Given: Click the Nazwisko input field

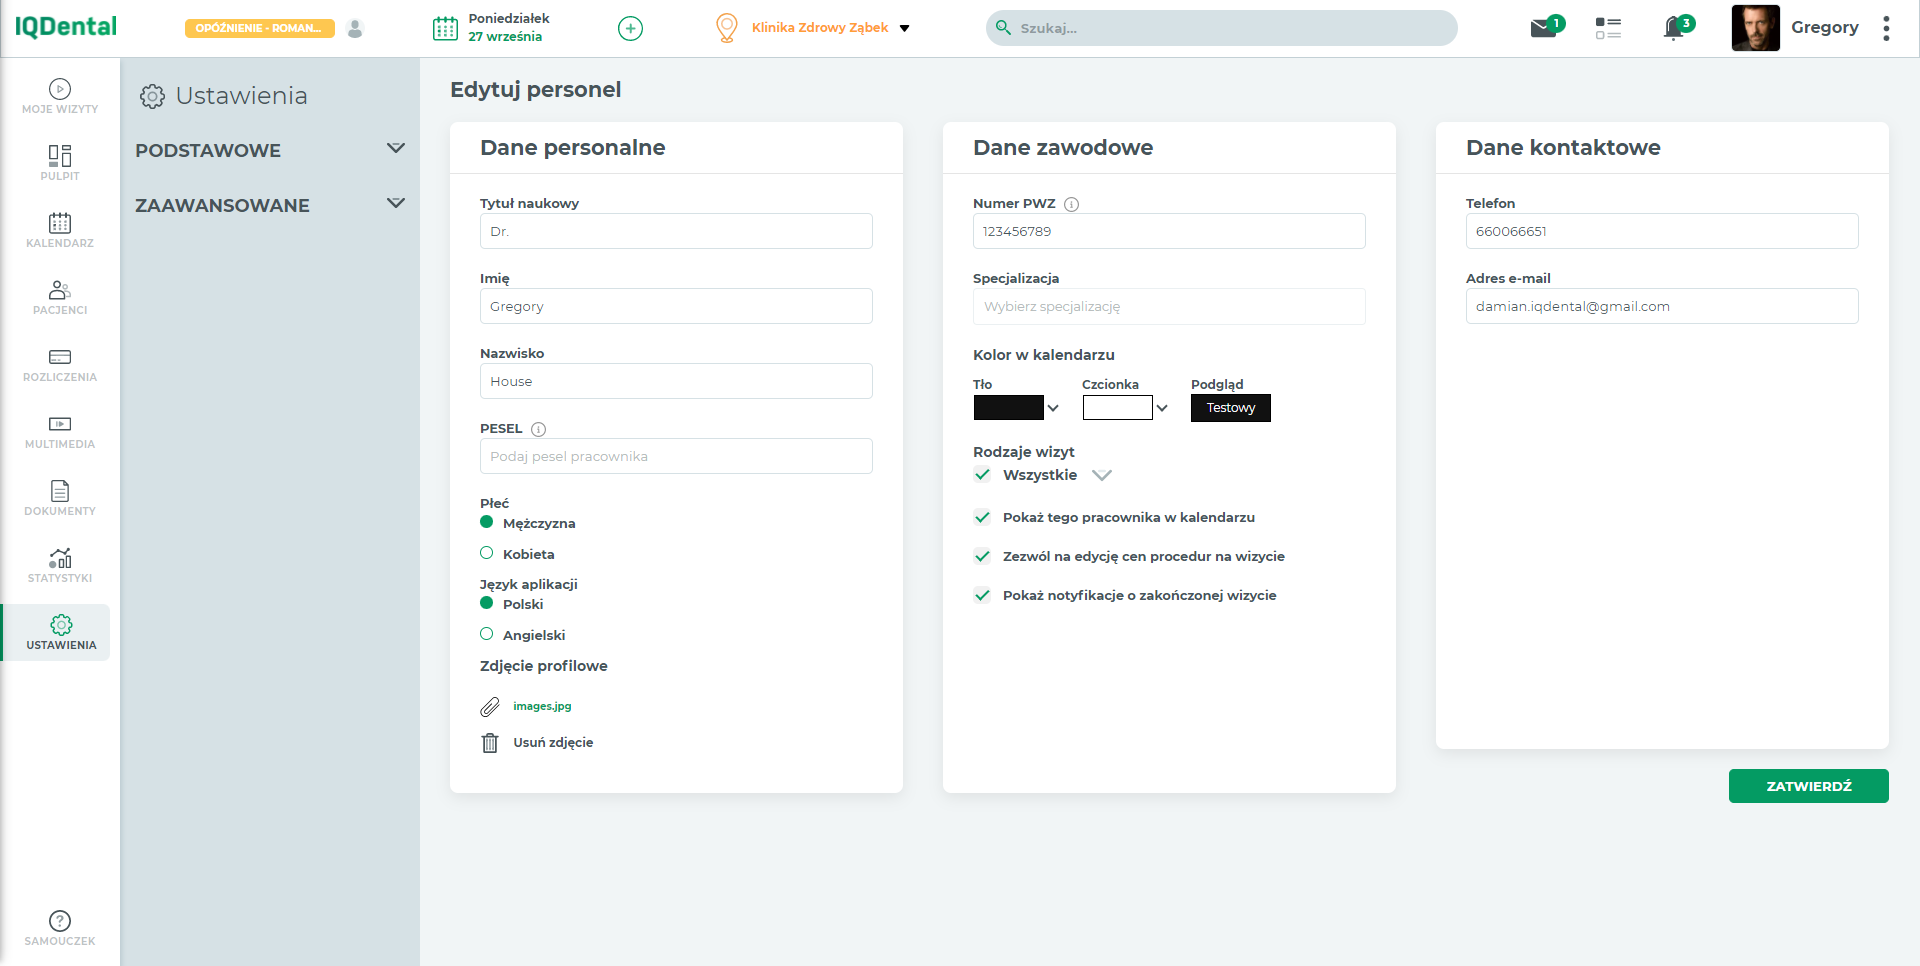Looking at the screenshot, I should click(676, 381).
